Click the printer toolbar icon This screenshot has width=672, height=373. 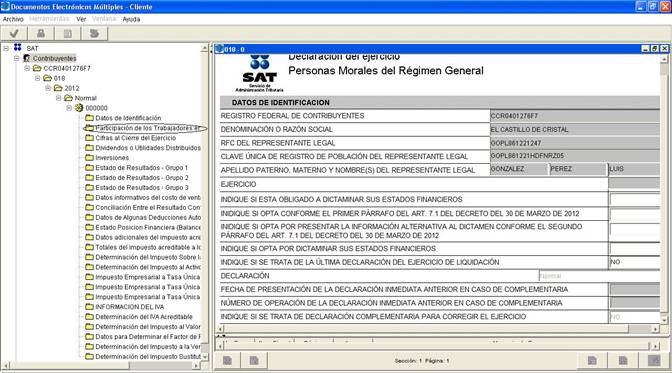point(41,33)
